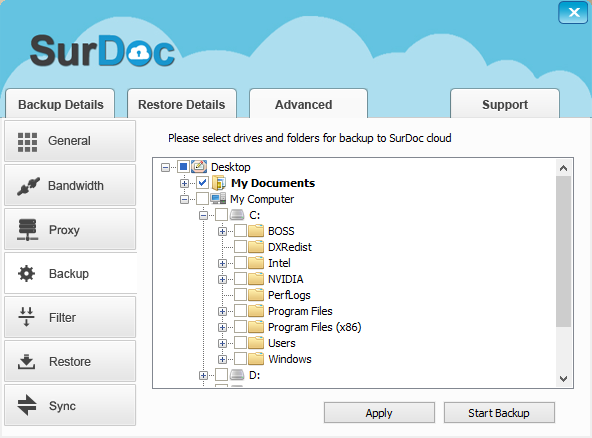The height and width of the screenshot is (438, 592).
Task: Expand the Users folder node
Action: (x=222, y=343)
